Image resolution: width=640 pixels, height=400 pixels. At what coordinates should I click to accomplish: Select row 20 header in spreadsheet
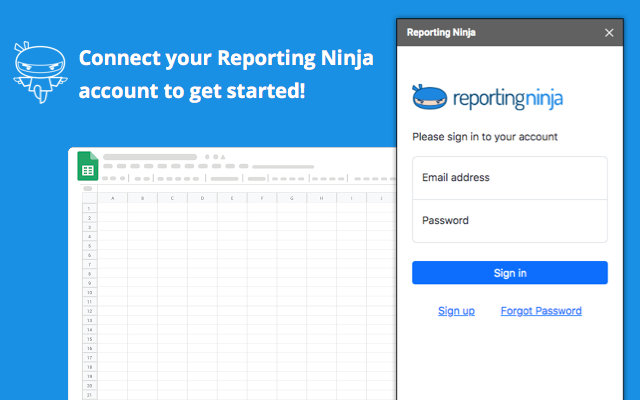89,386
